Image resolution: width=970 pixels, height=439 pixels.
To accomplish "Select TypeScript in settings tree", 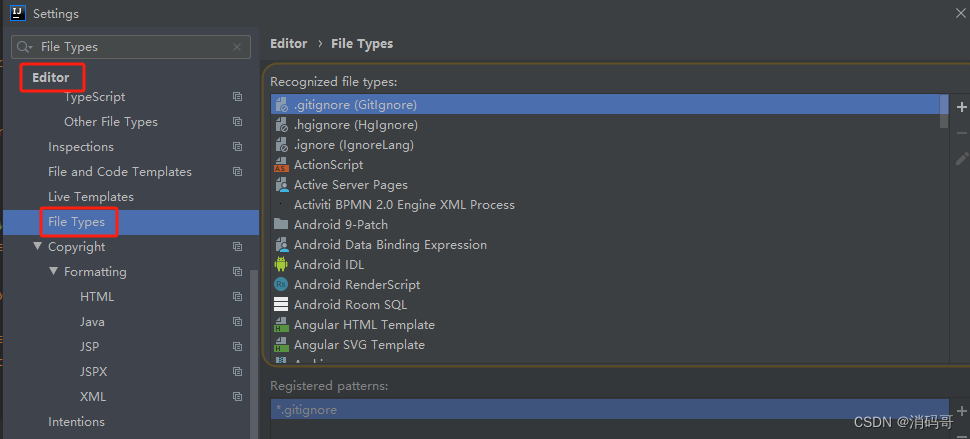I will (x=95, y=97).
